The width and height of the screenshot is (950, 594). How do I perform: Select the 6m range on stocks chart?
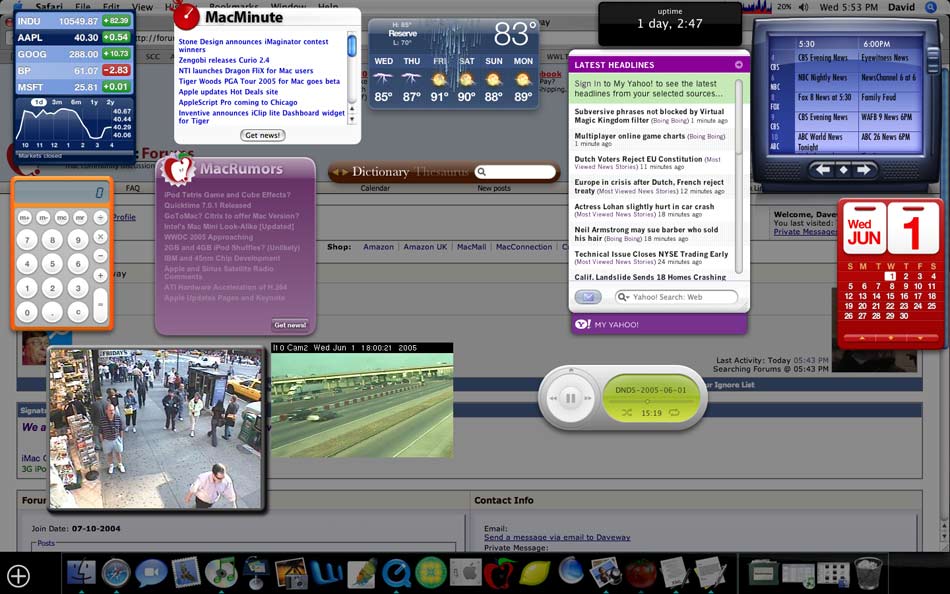click(x=76, y=102)
